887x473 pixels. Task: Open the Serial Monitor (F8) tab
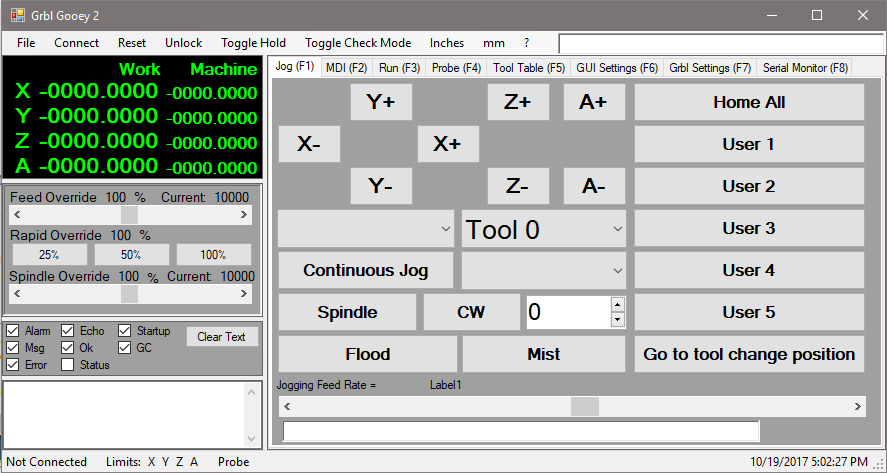[x=805, y=68]
